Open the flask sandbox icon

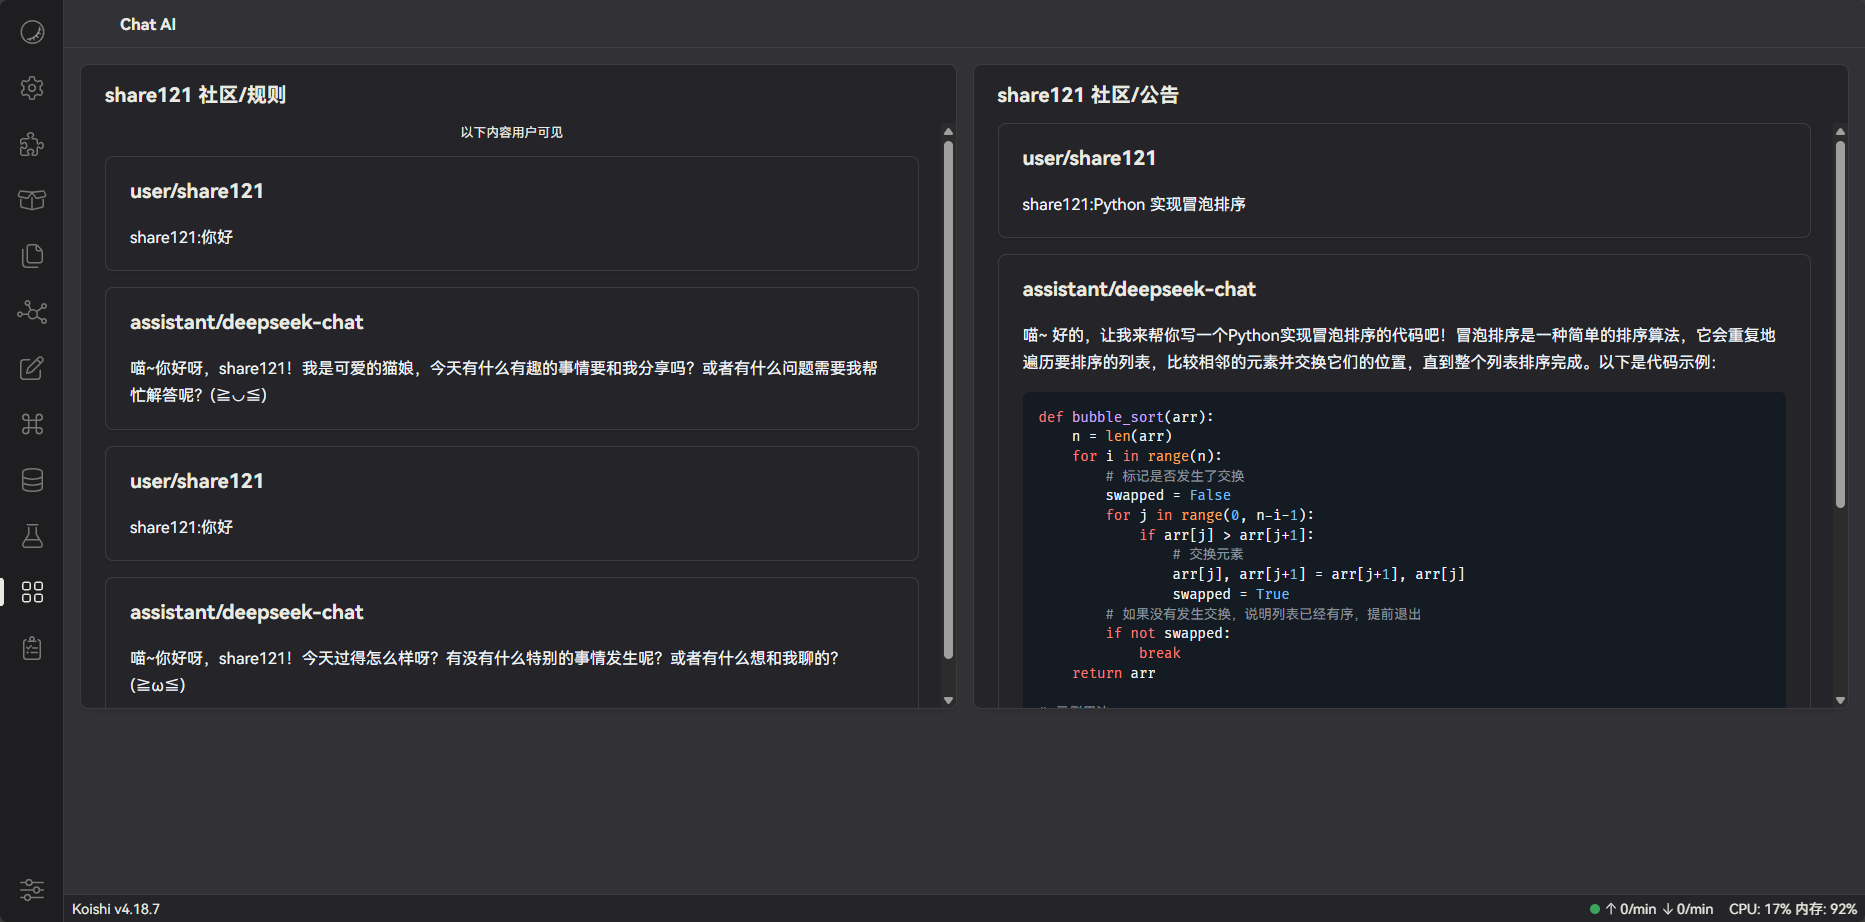(x=32, y=536)
